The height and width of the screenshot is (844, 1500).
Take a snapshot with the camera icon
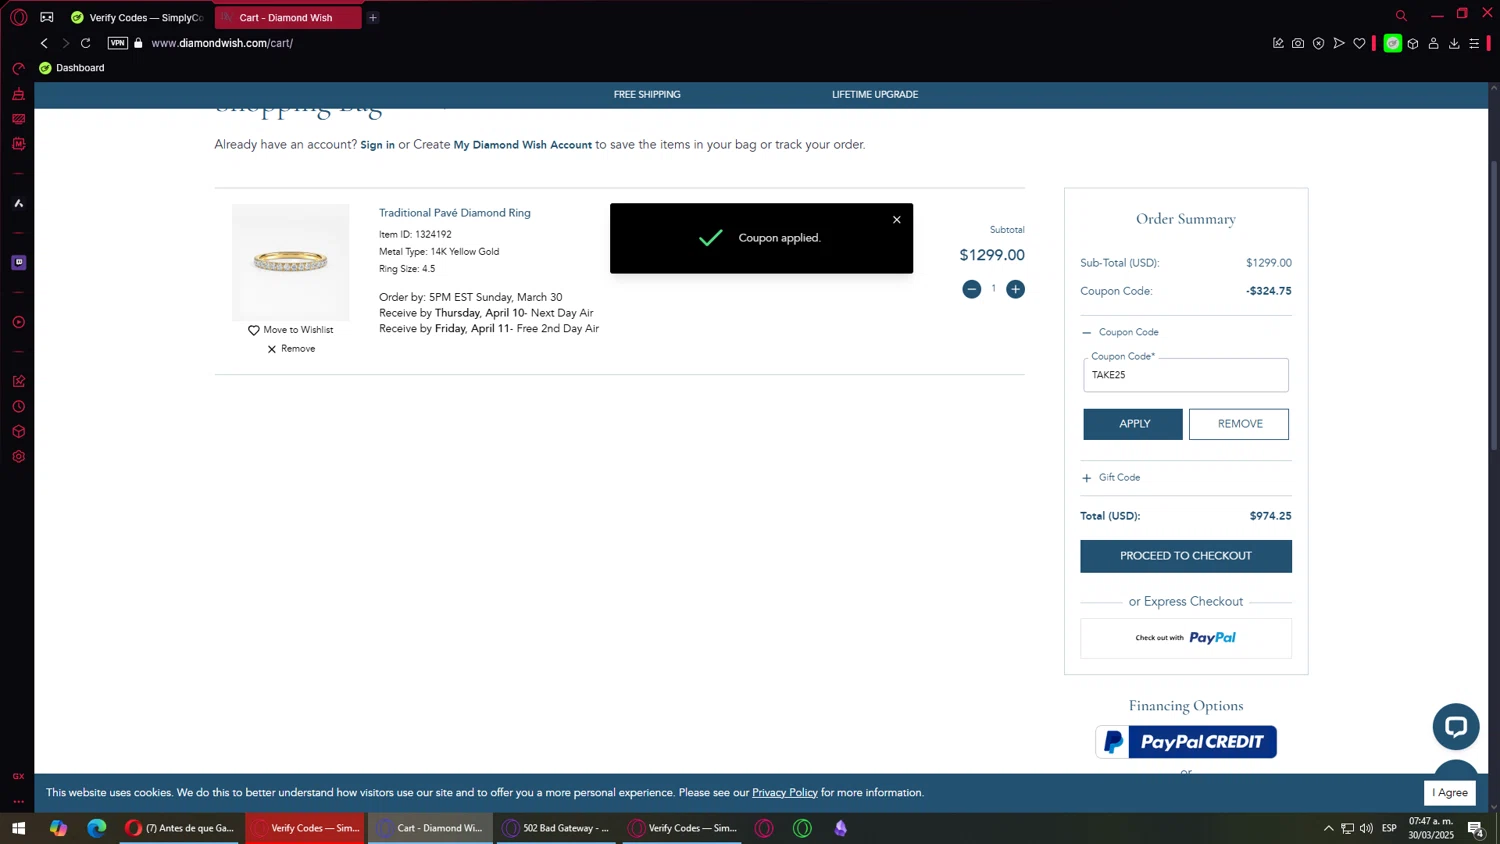point(1298,43)
